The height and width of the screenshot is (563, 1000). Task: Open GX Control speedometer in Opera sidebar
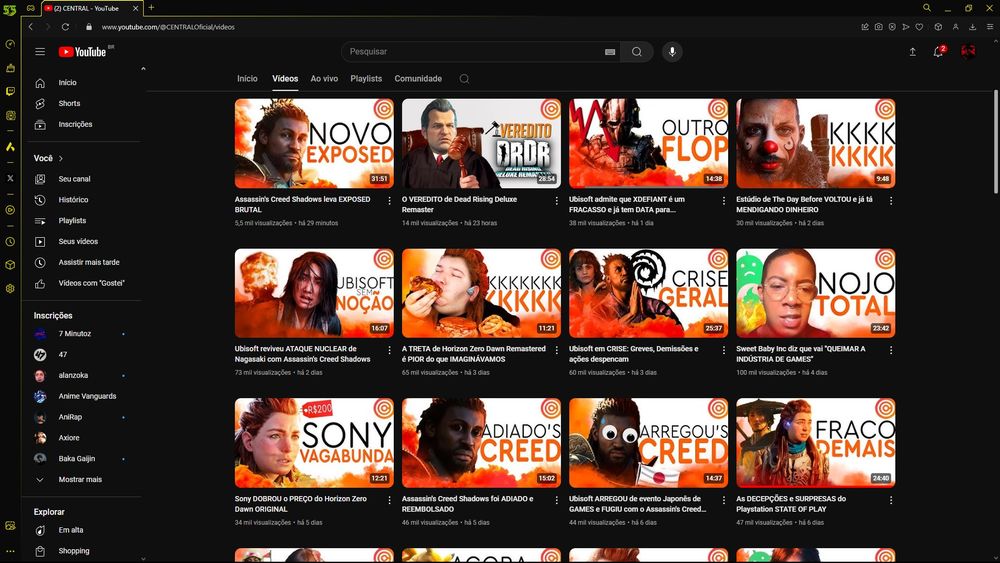click(10, 44)
